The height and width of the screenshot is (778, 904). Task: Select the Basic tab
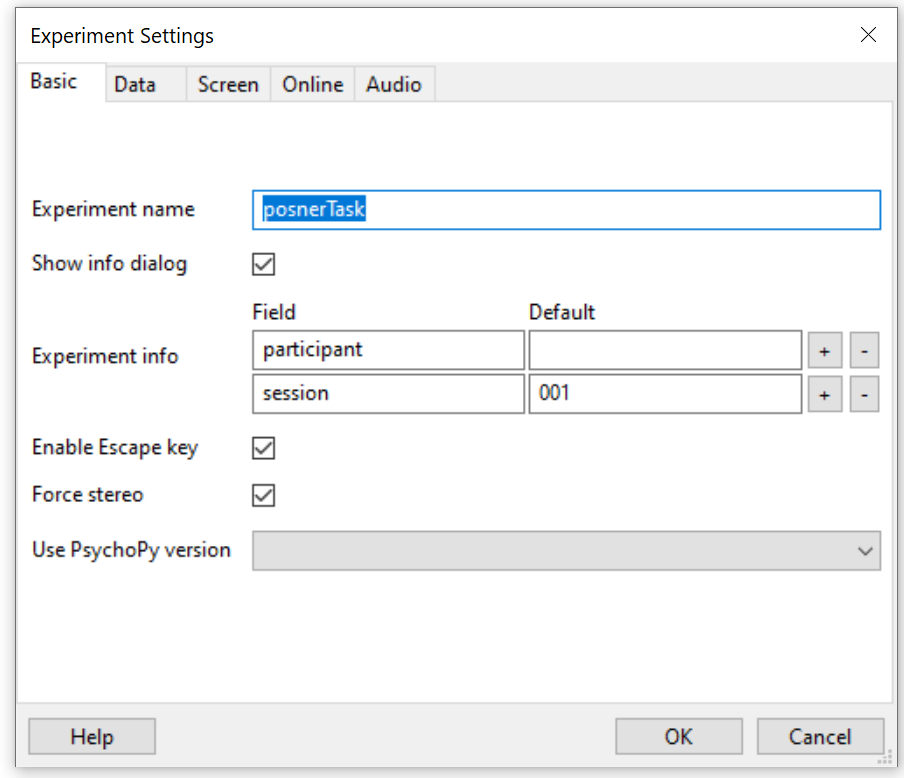(54, 82)
